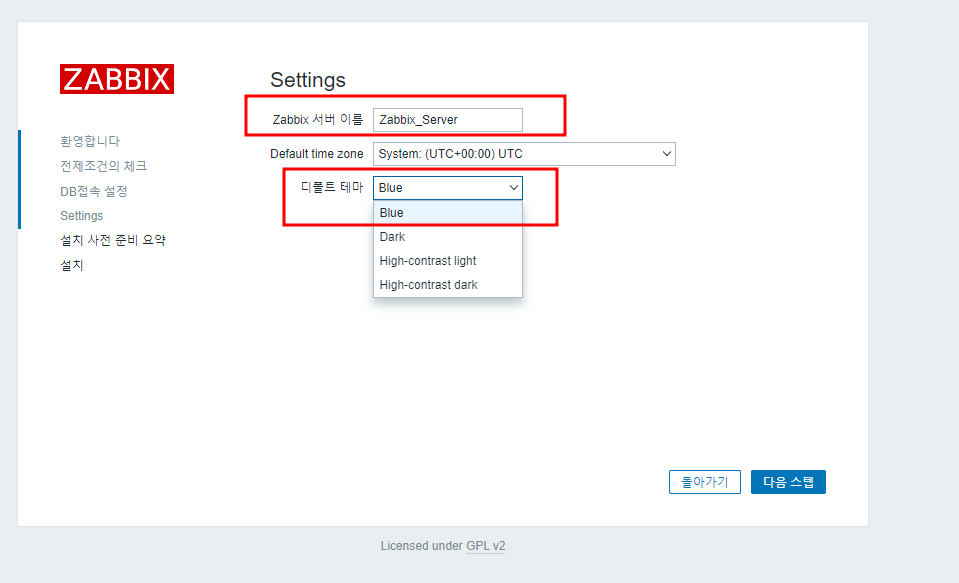Choose Blue theme from the list
The height and width of the screenshot is (583, 959).
click(448, 213)
